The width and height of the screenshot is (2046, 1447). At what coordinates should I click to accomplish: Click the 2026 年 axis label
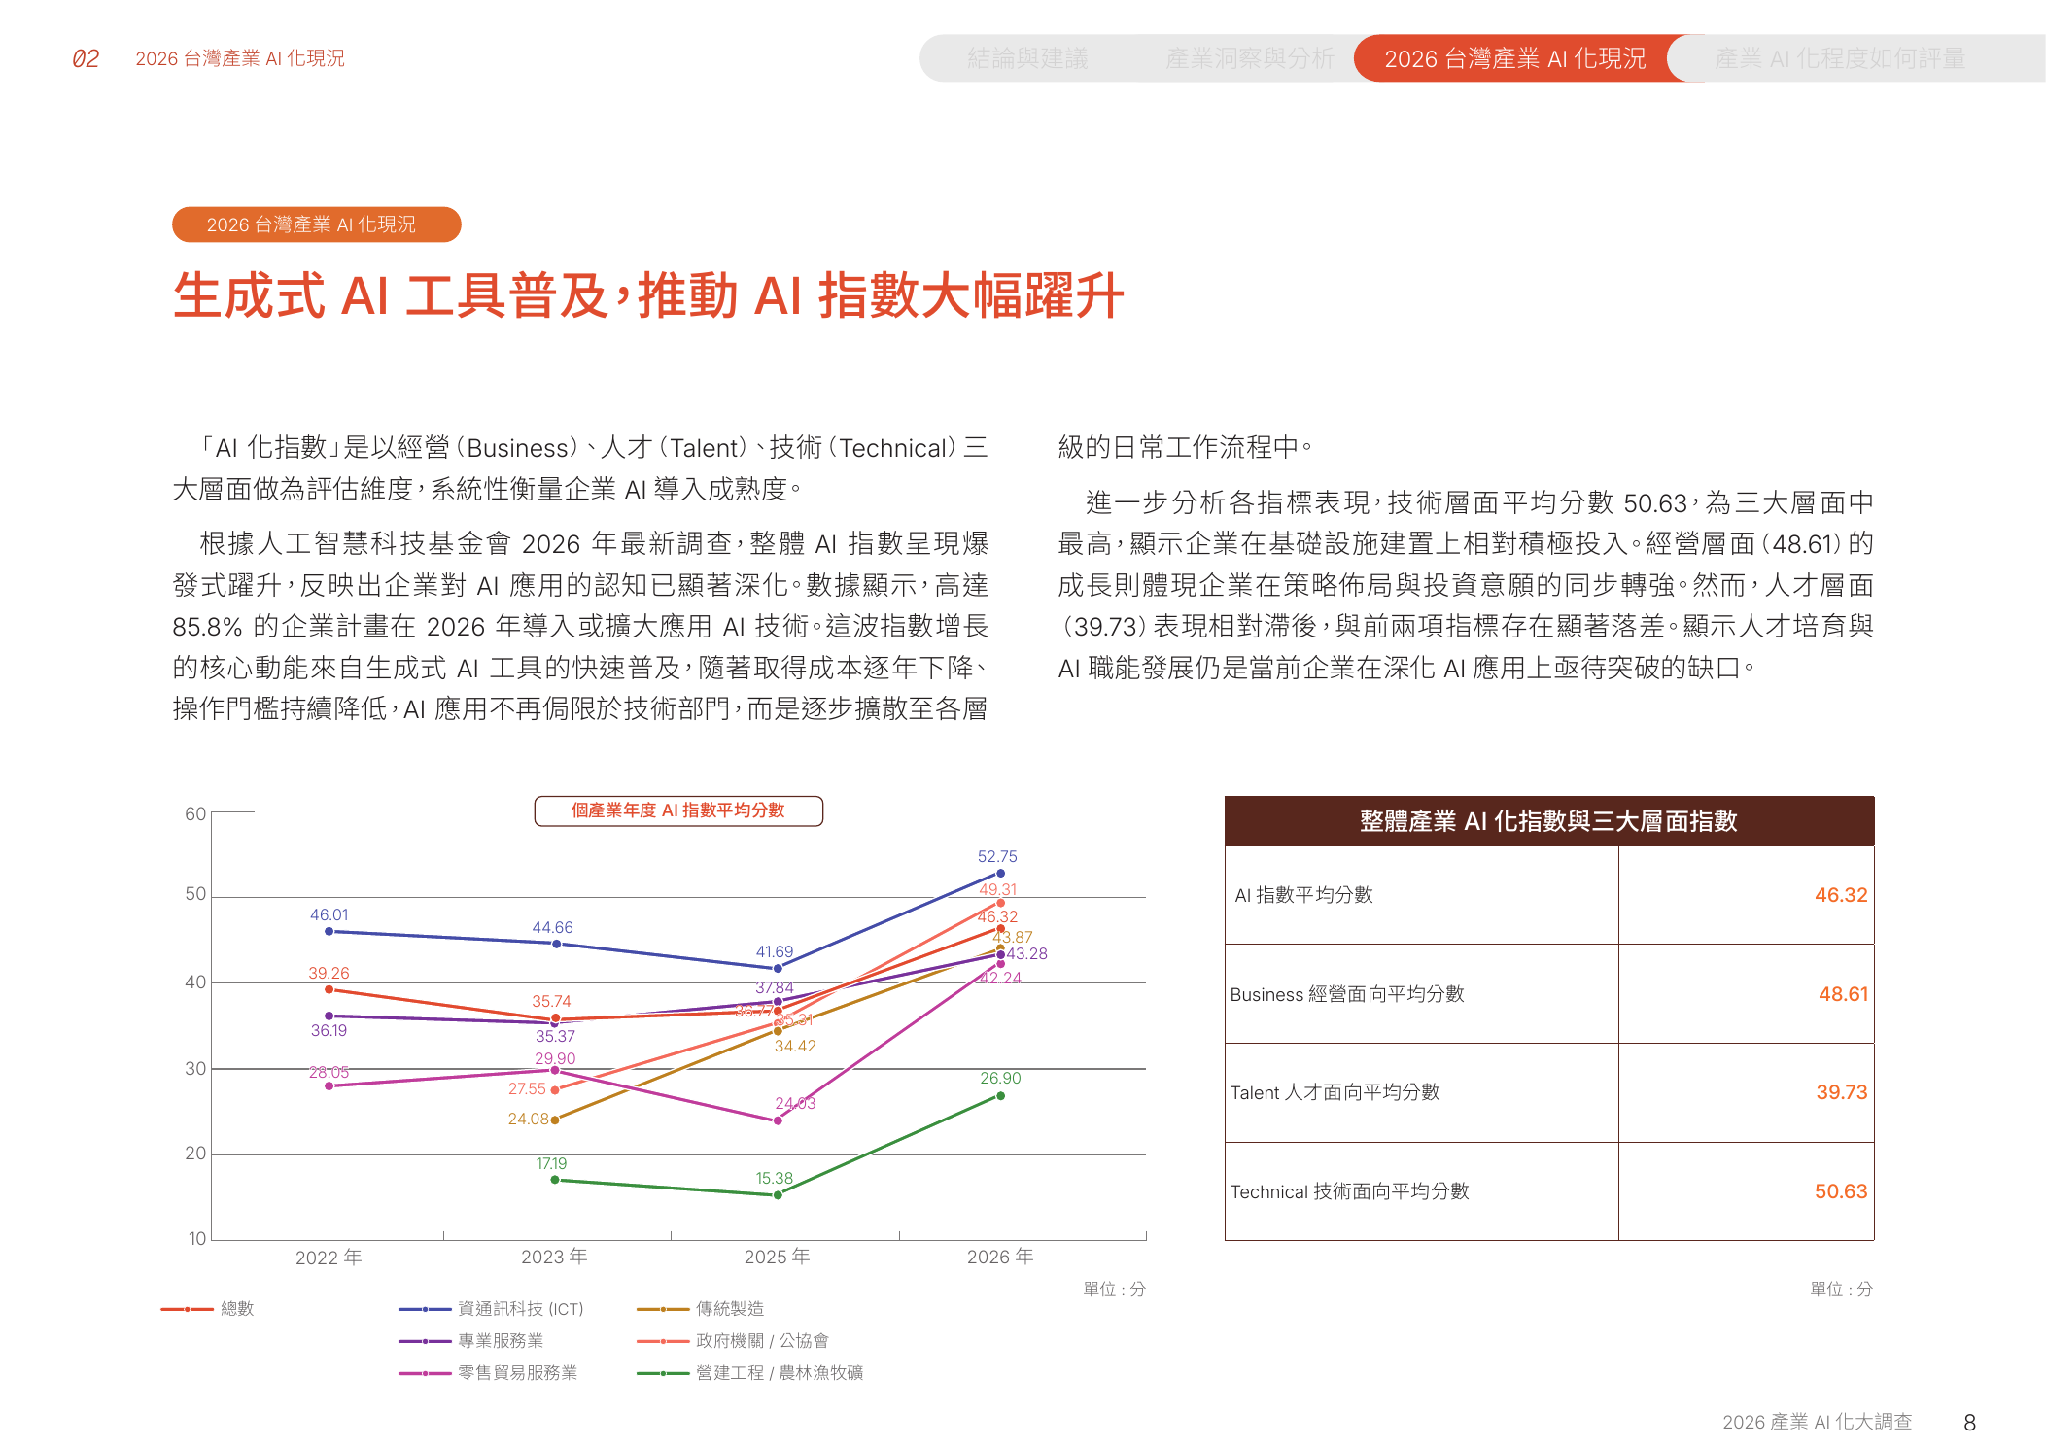coord(1000,1257)
